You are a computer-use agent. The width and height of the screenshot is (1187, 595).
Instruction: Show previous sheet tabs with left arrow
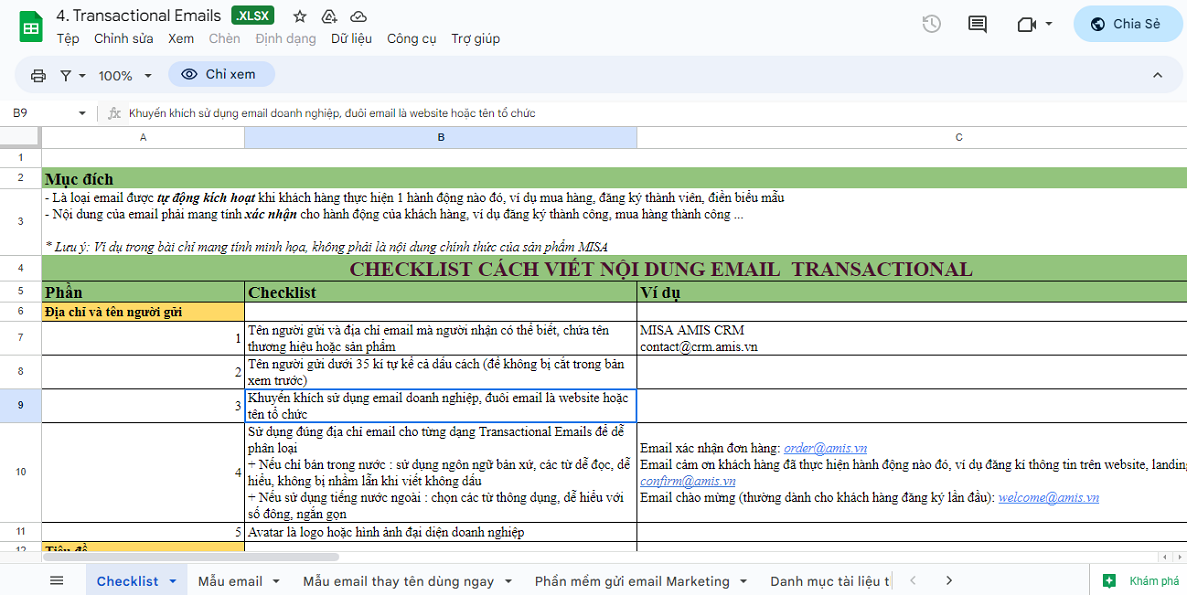click(x=914, y=581)
